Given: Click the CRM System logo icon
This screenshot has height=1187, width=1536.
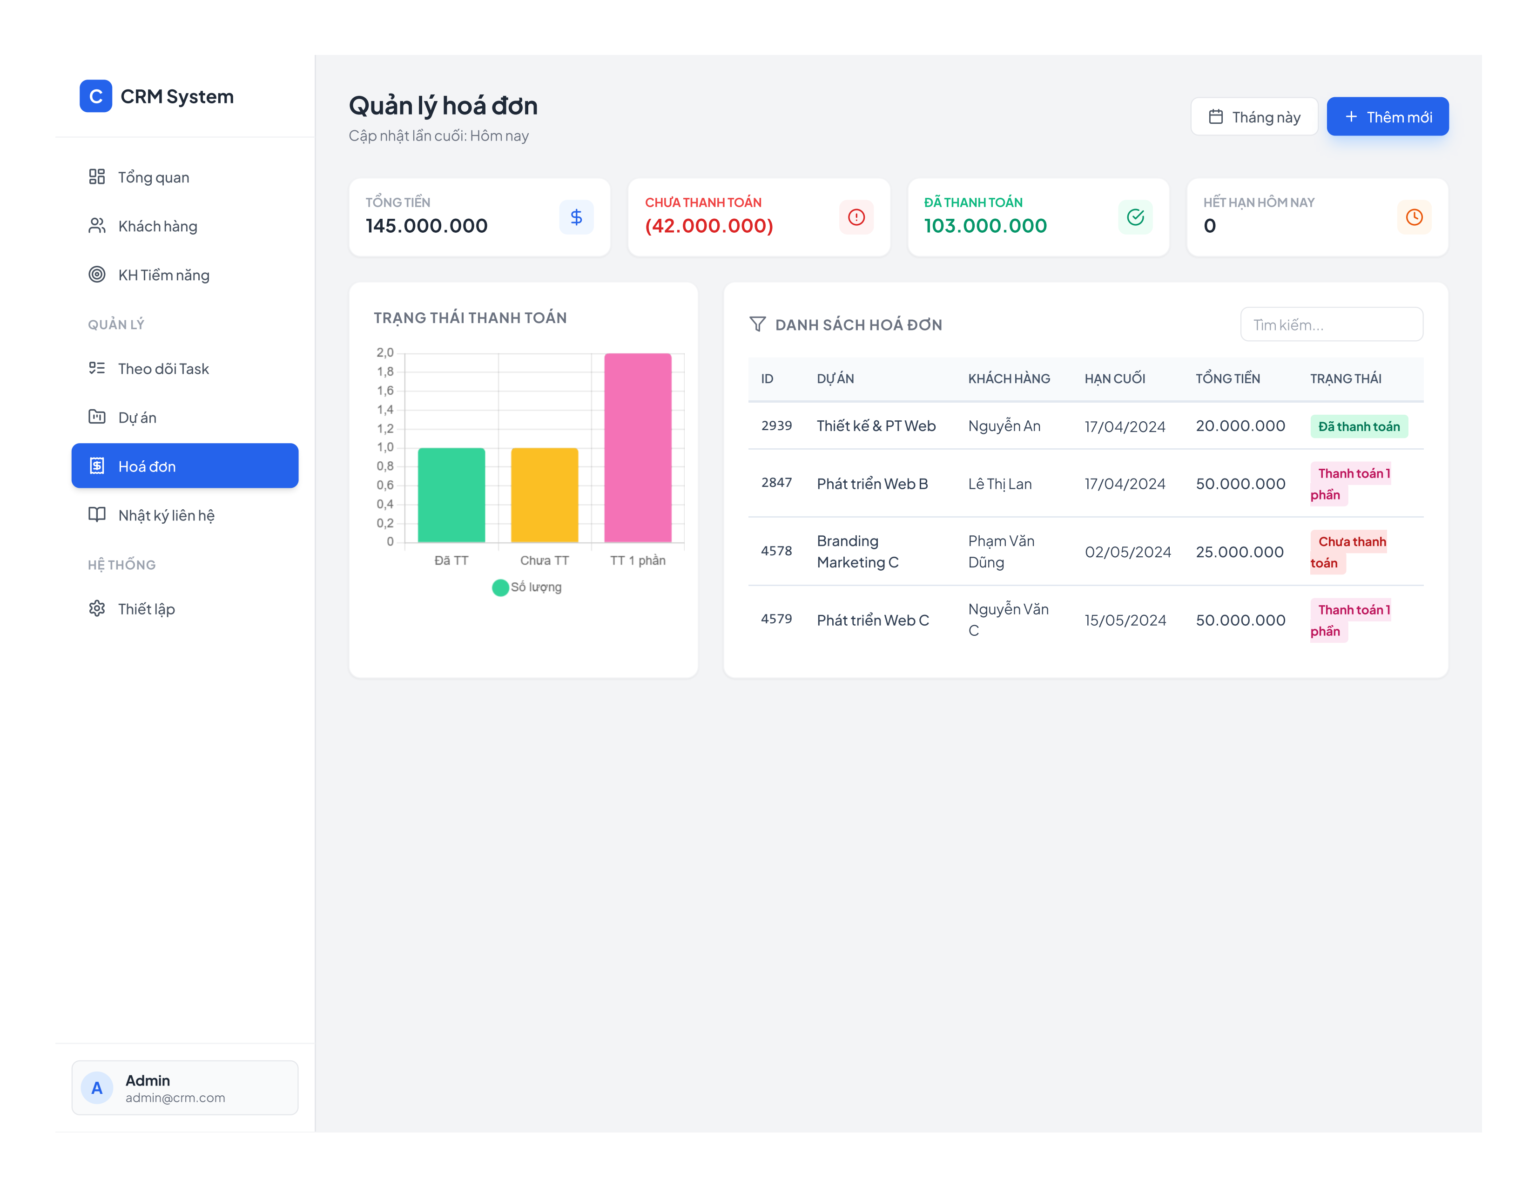Looking at the screenshot, I should pos(96,96).
